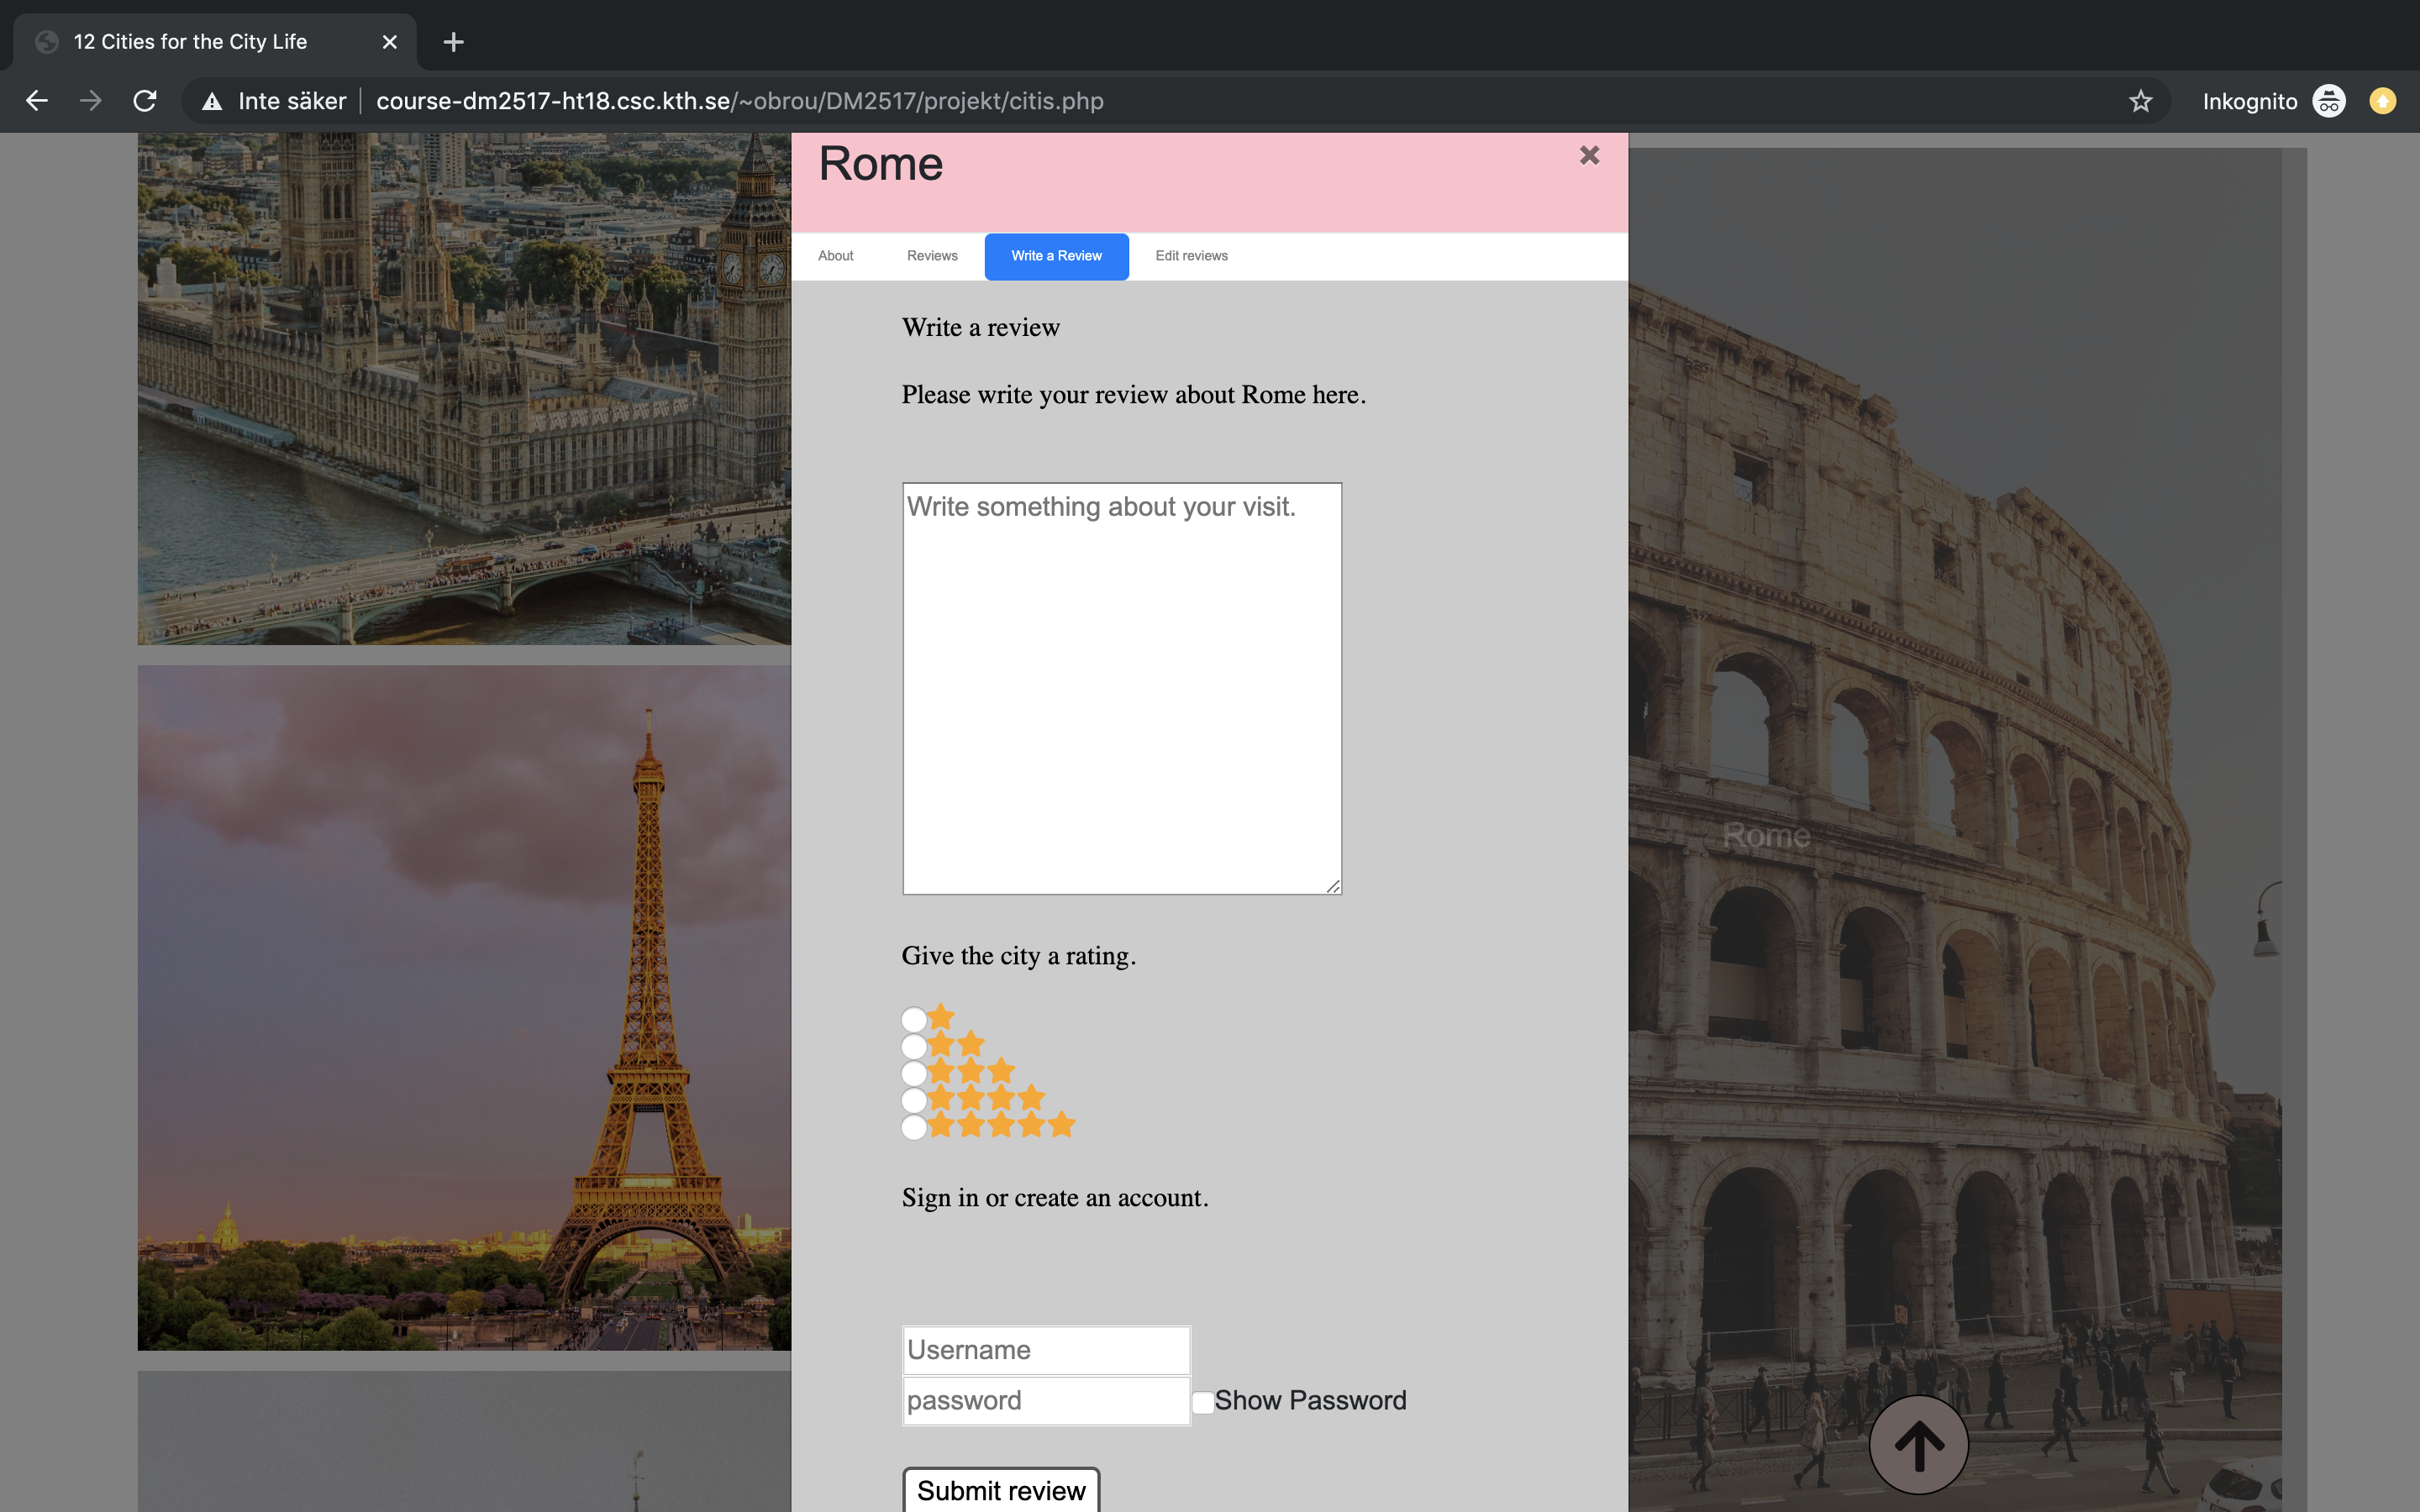This screenshot has width=2420, height=1512.
Task: Click the browser back arrow
Action: point(37,101)
